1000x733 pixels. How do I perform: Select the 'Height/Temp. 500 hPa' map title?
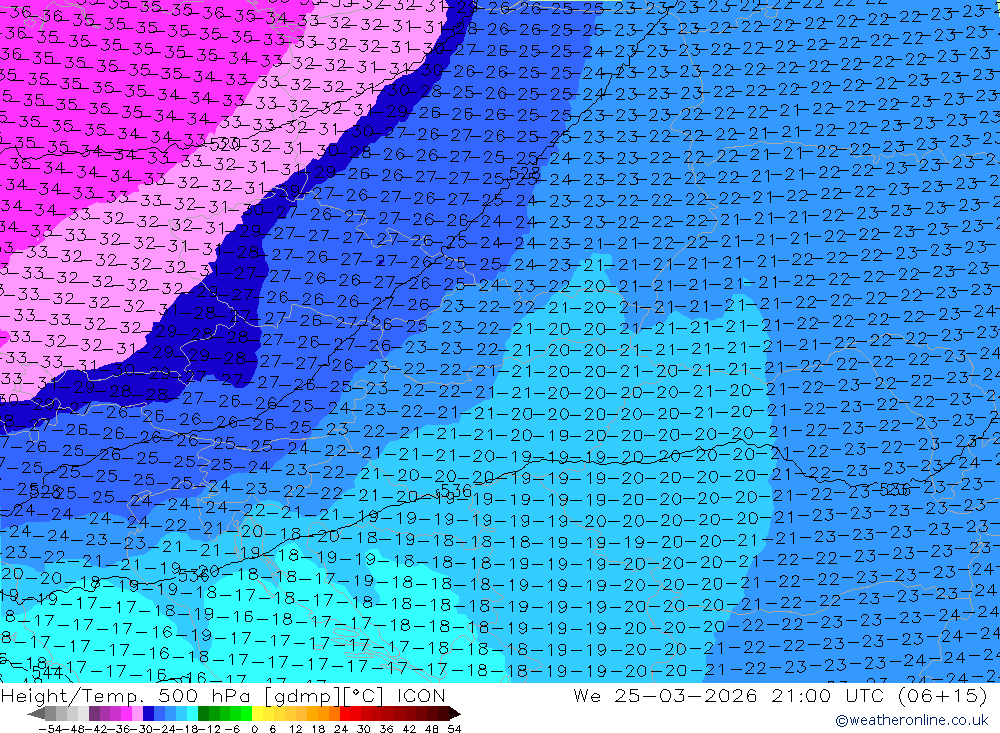pos(126,695)
